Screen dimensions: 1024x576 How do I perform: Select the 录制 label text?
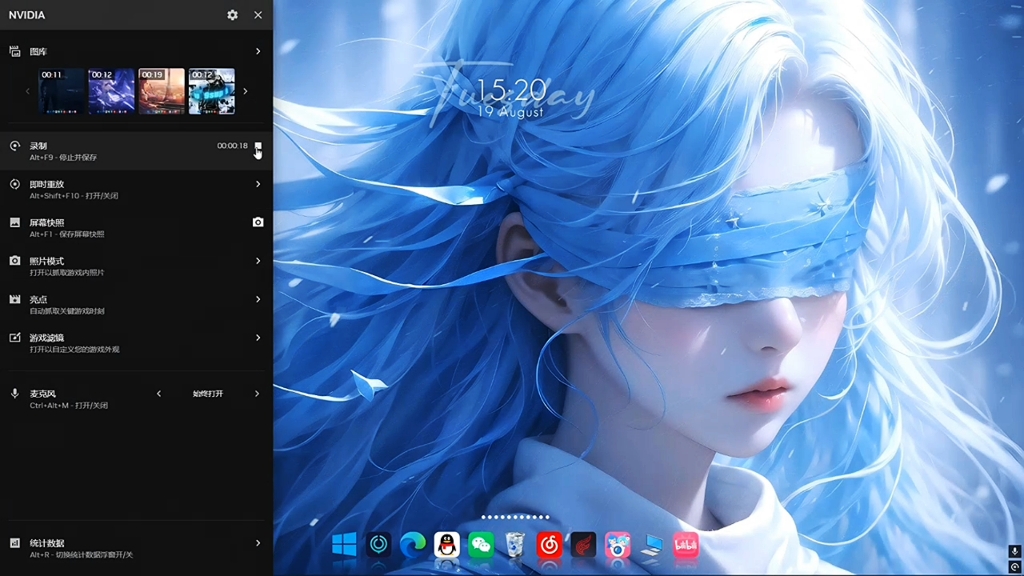coord(38,146)
